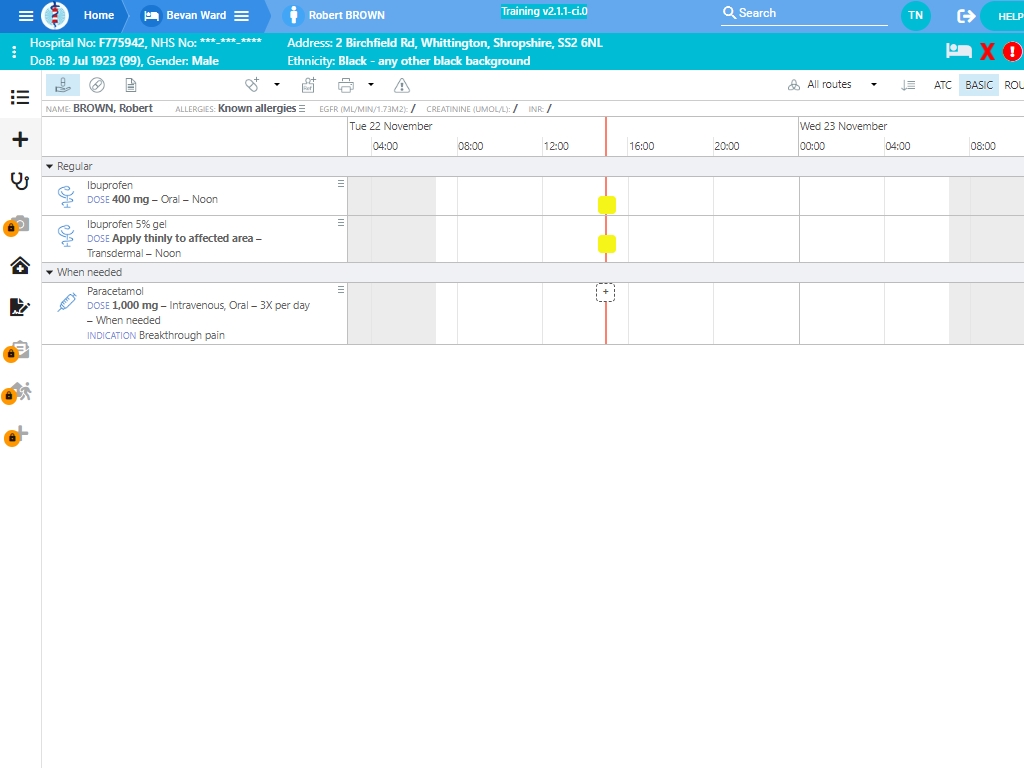This screenshot has width=1024, height=768.
Task: Open the locked discharge sidebar icon
Action: pos(17,393)
